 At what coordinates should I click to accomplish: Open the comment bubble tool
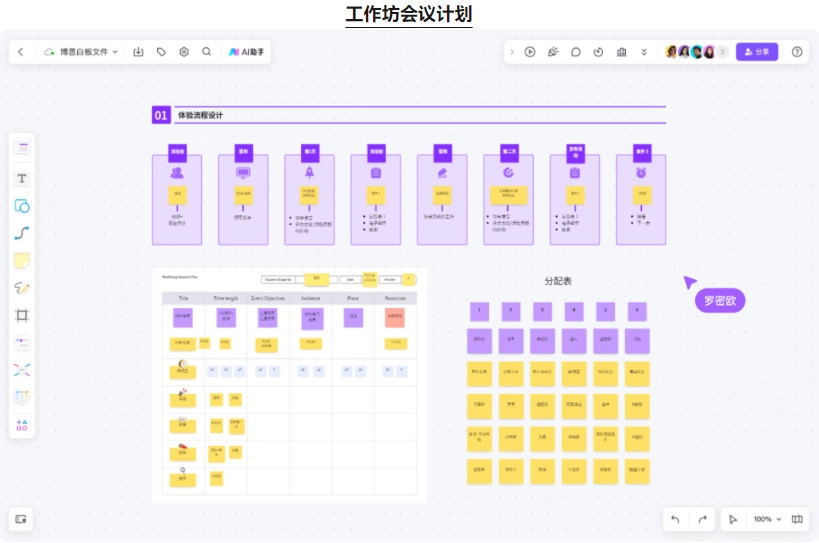[x=576, y=52]
